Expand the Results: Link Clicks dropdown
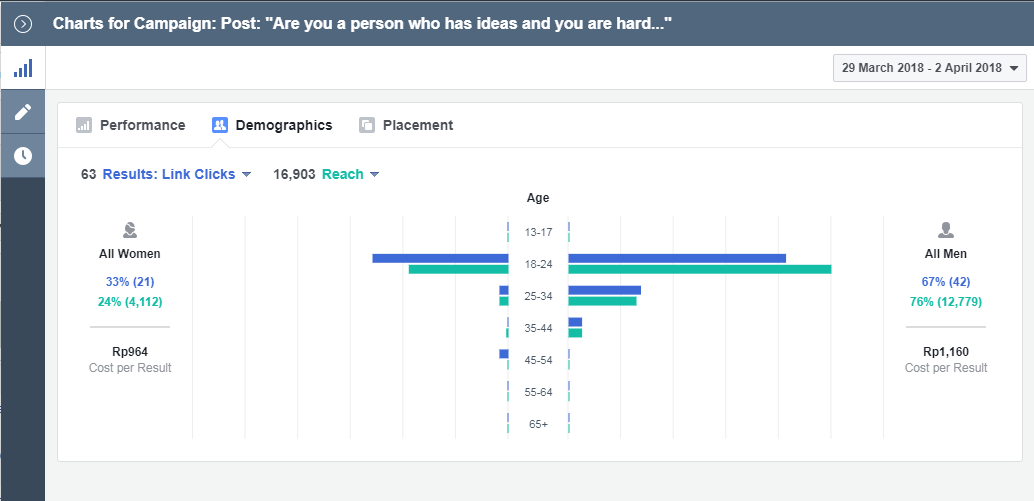The height and width of the screenshot is (501, 1034). coord(177,175)
